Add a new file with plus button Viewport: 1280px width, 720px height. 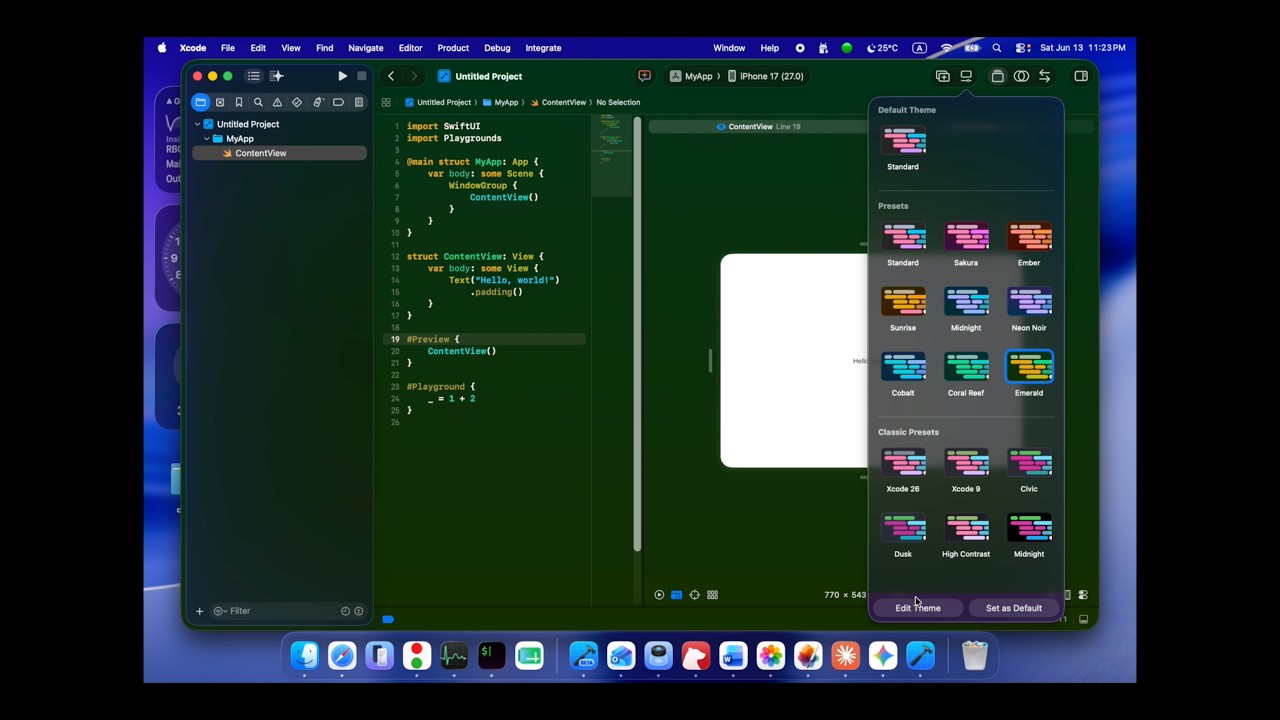point(199,611)
